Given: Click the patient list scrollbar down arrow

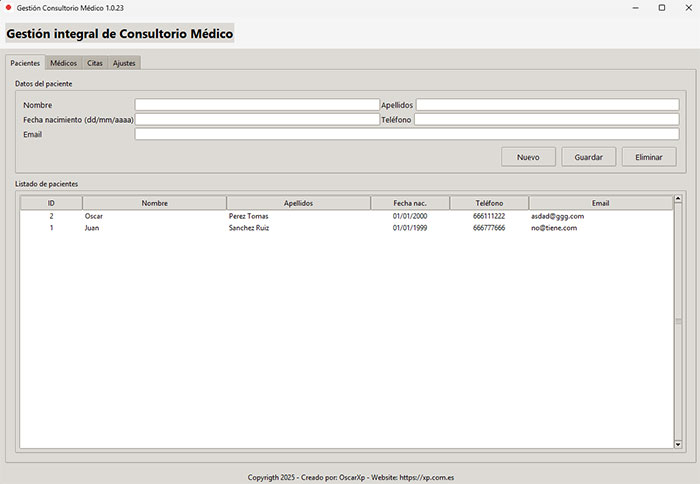Looking at the screenshot, I should 678,444.
